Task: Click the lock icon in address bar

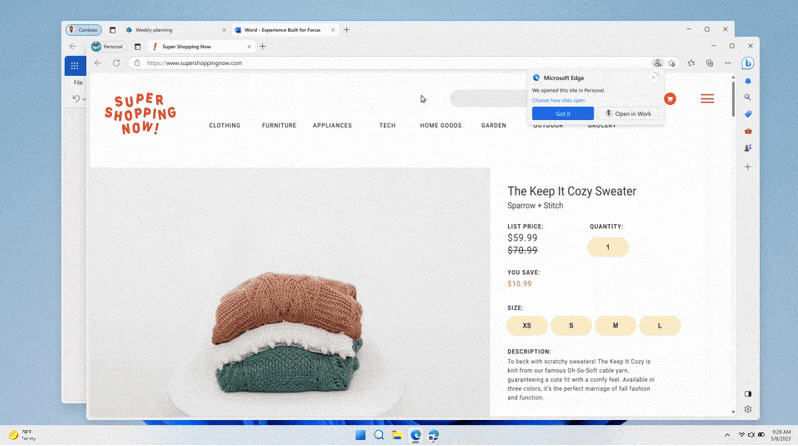Action: point(137,63)
